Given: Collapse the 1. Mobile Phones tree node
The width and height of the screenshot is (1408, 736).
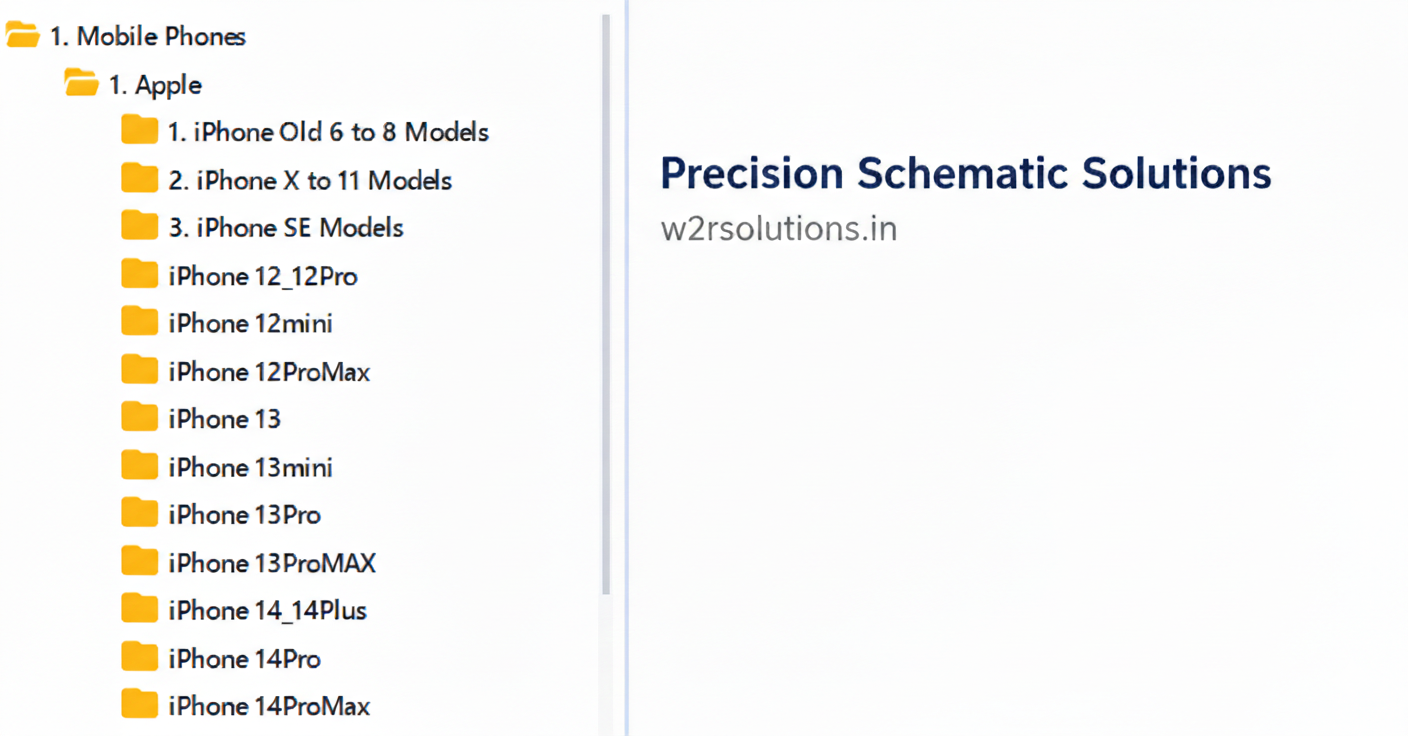Looking at the screenshot, I should point(147,37).
